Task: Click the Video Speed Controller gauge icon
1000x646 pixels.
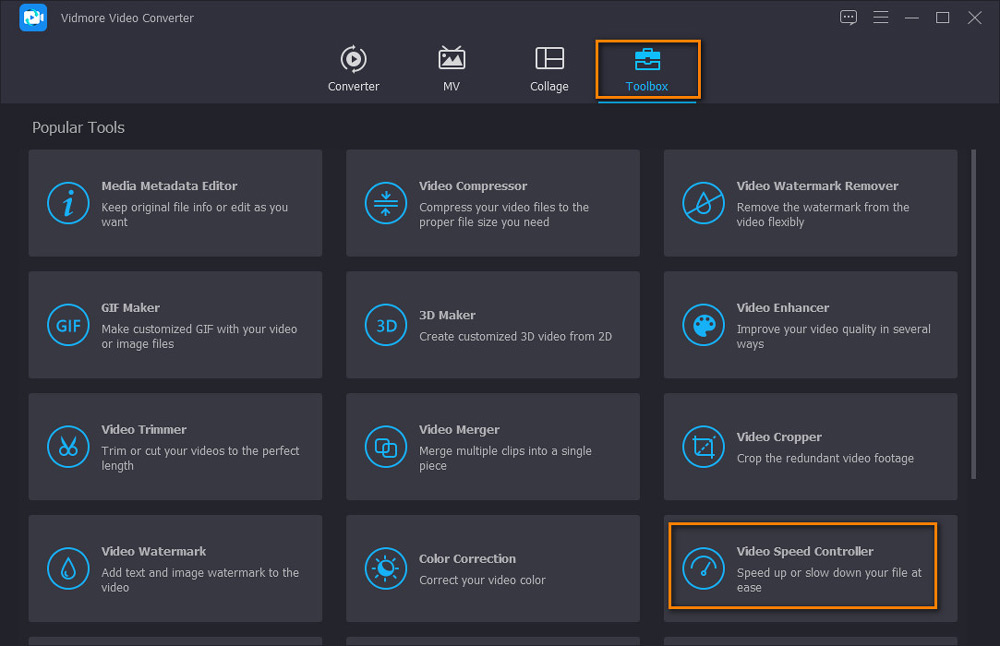Action: click(x=703, y=569)
